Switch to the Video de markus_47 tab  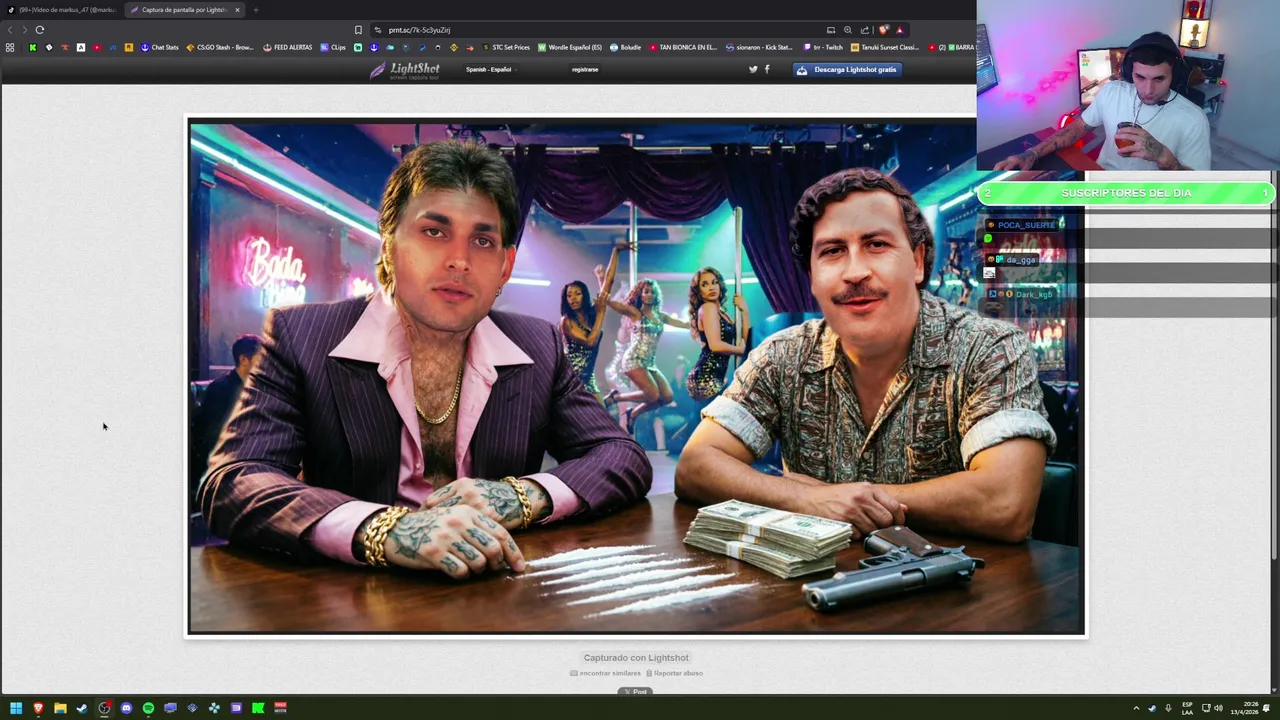(62, 10)
